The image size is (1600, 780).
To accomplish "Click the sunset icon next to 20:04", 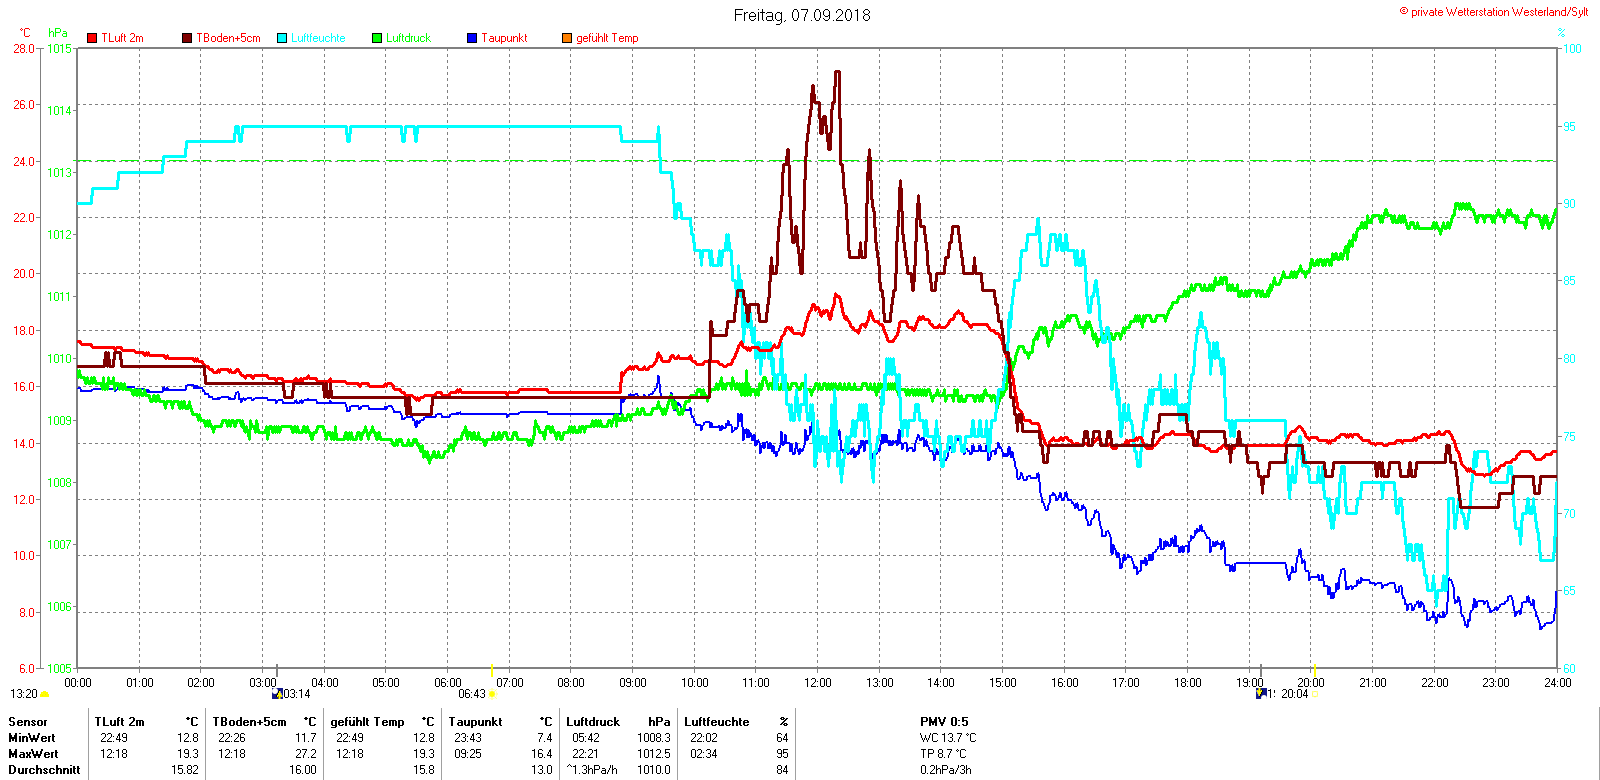I will [1314, 694].
